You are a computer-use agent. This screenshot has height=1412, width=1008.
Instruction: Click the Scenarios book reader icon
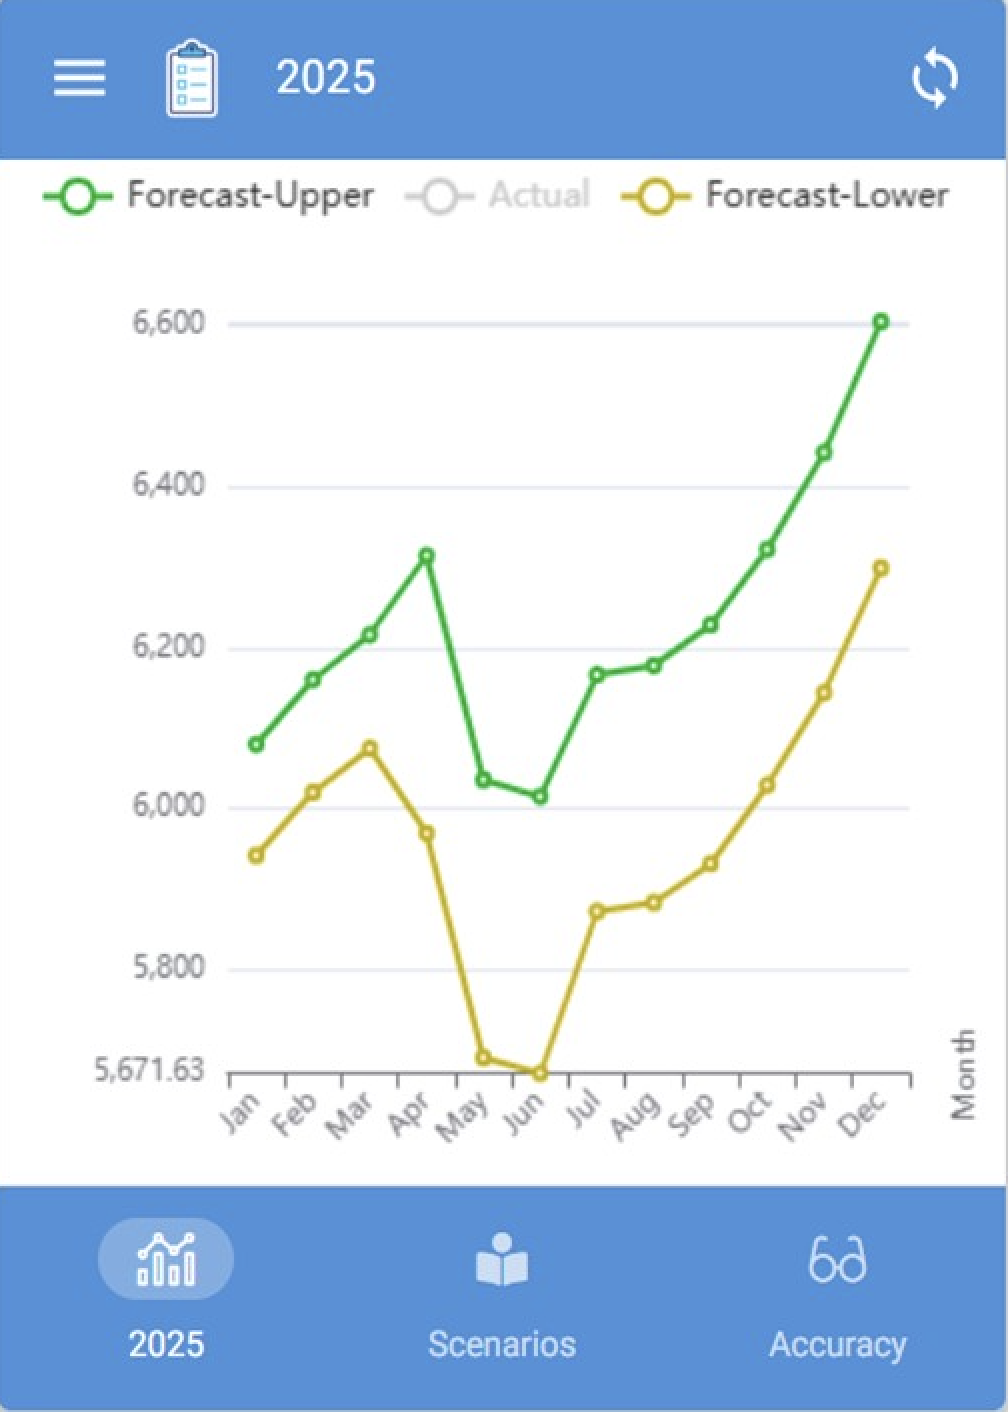[x=502, y=1259]
